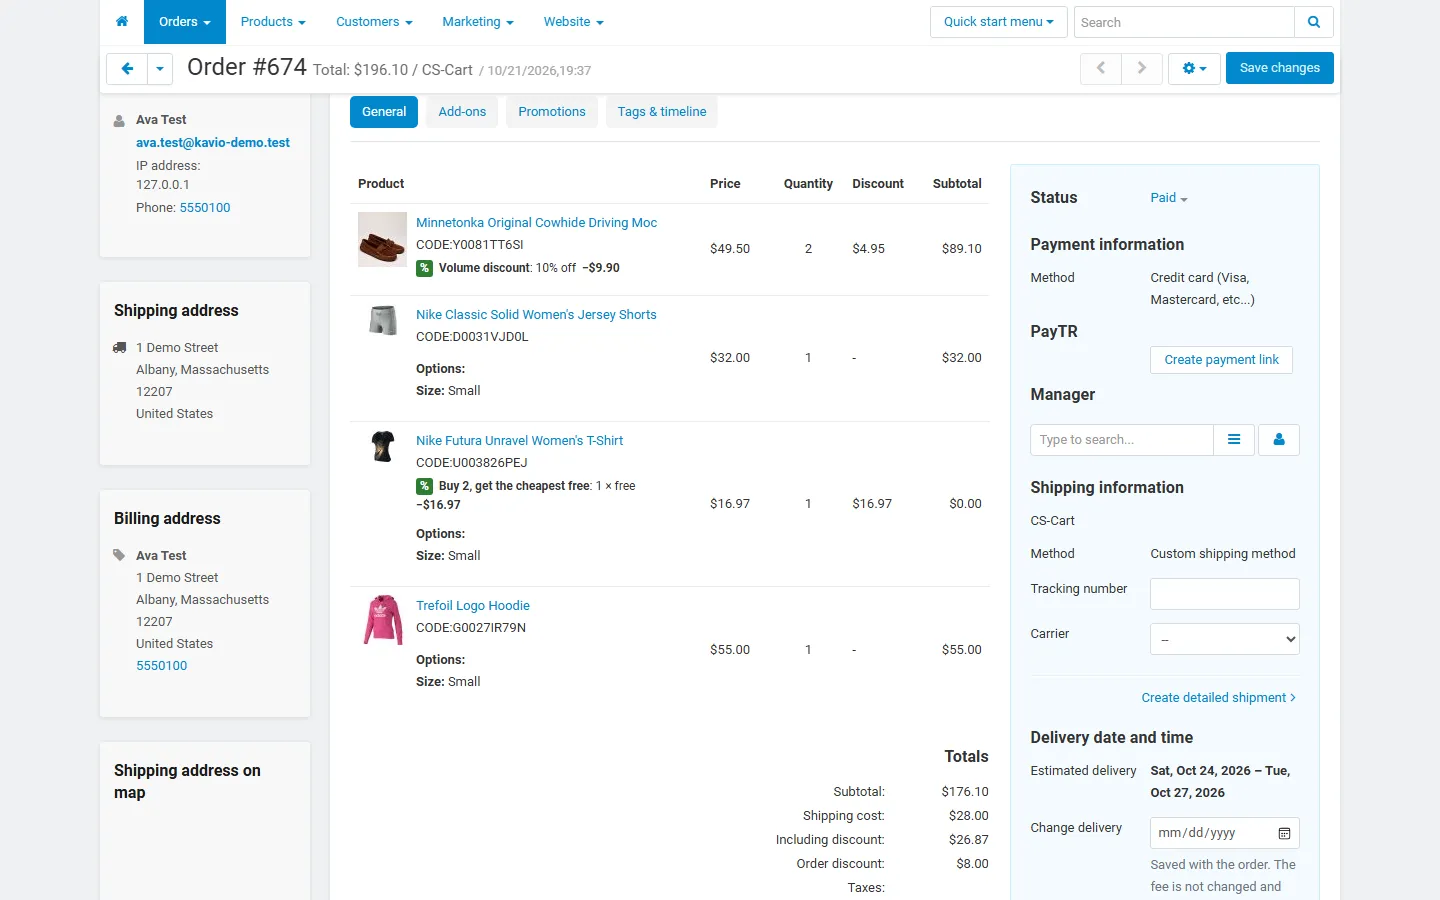Image resolution: width=1440 pixels, height=900 pixels.
Task: Click Save changes button
Action: coord(1280,68)
